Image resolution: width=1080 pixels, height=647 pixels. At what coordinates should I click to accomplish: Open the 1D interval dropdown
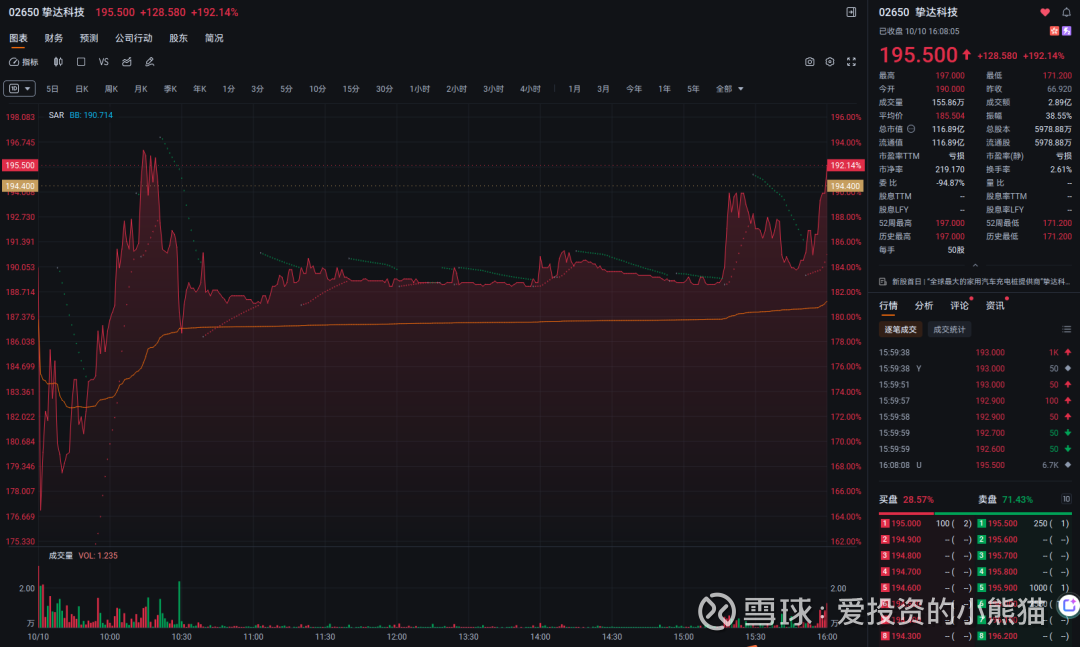tap(19, 89)
